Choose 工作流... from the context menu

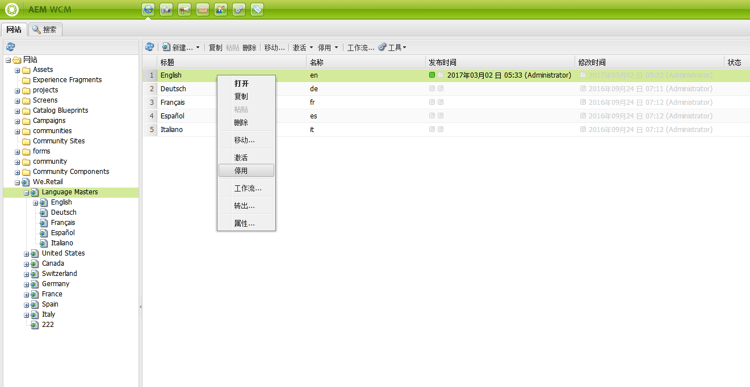(246, 188)
